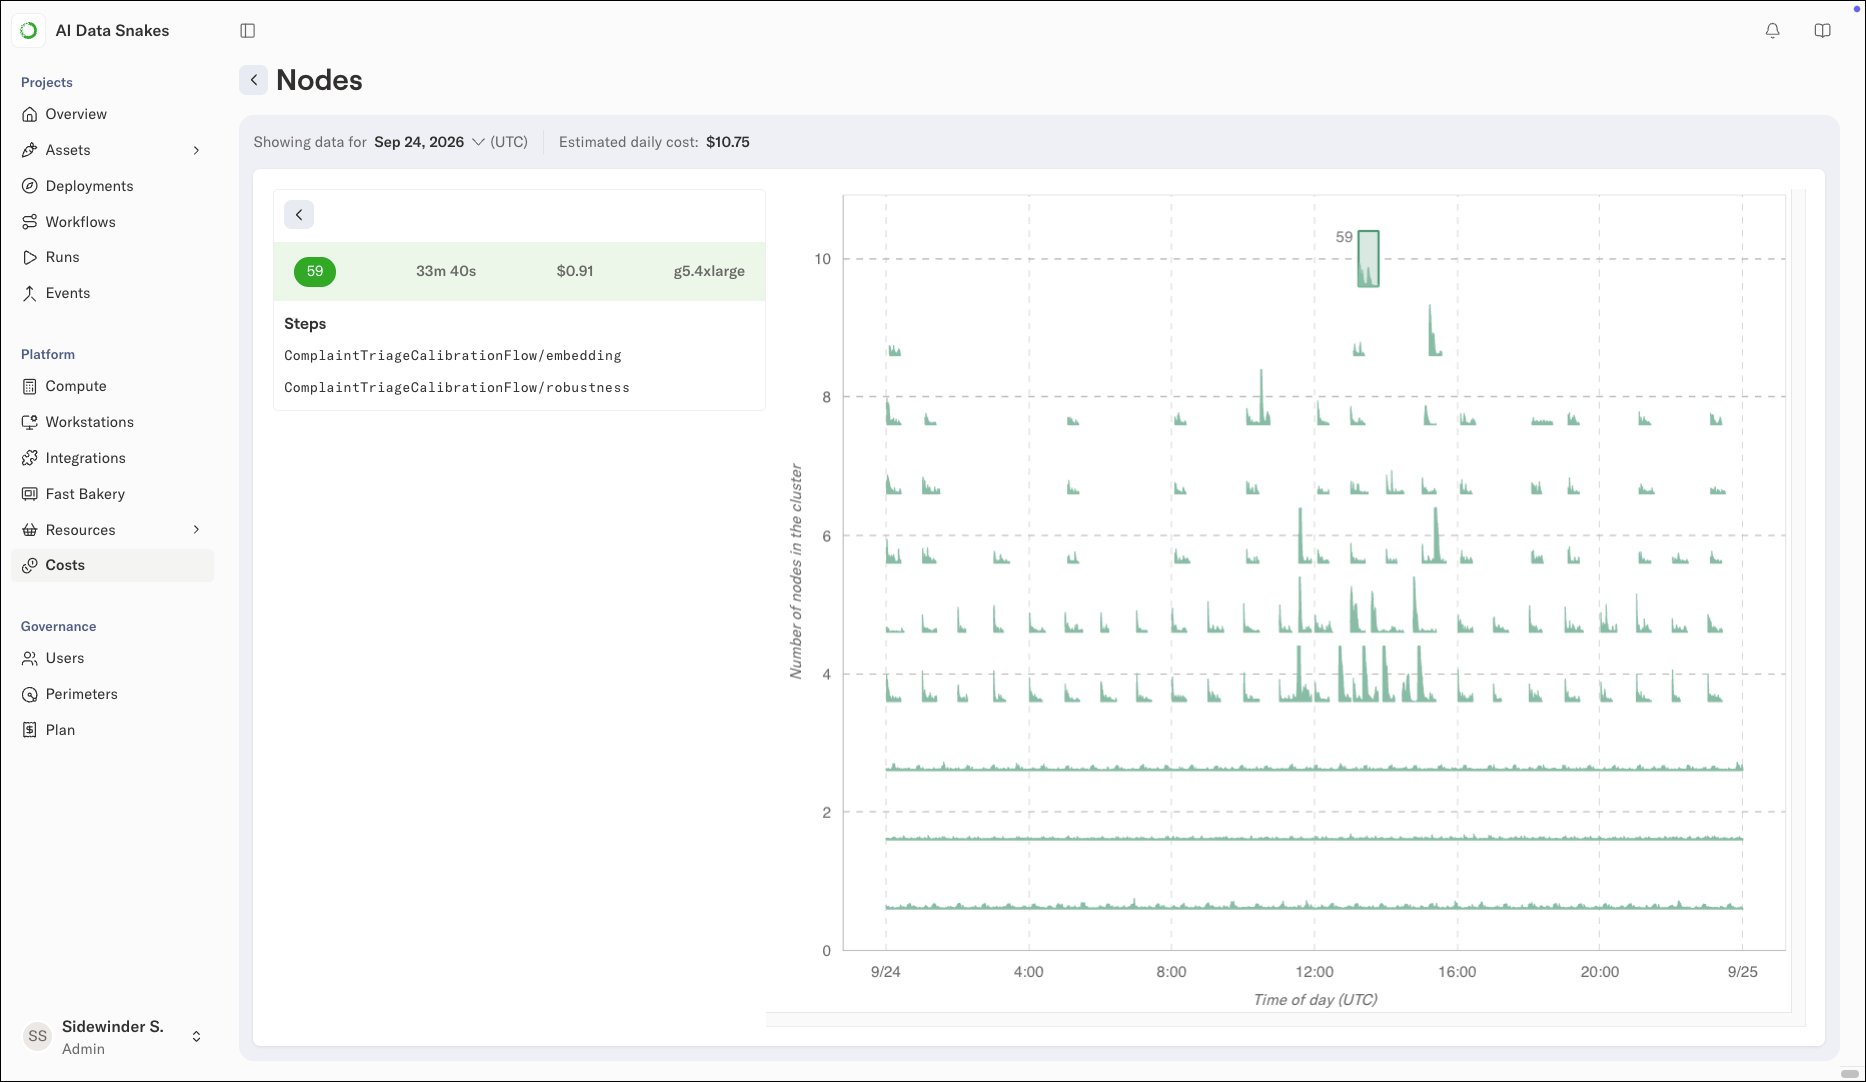Click the Workflows icon

(30, 222)
